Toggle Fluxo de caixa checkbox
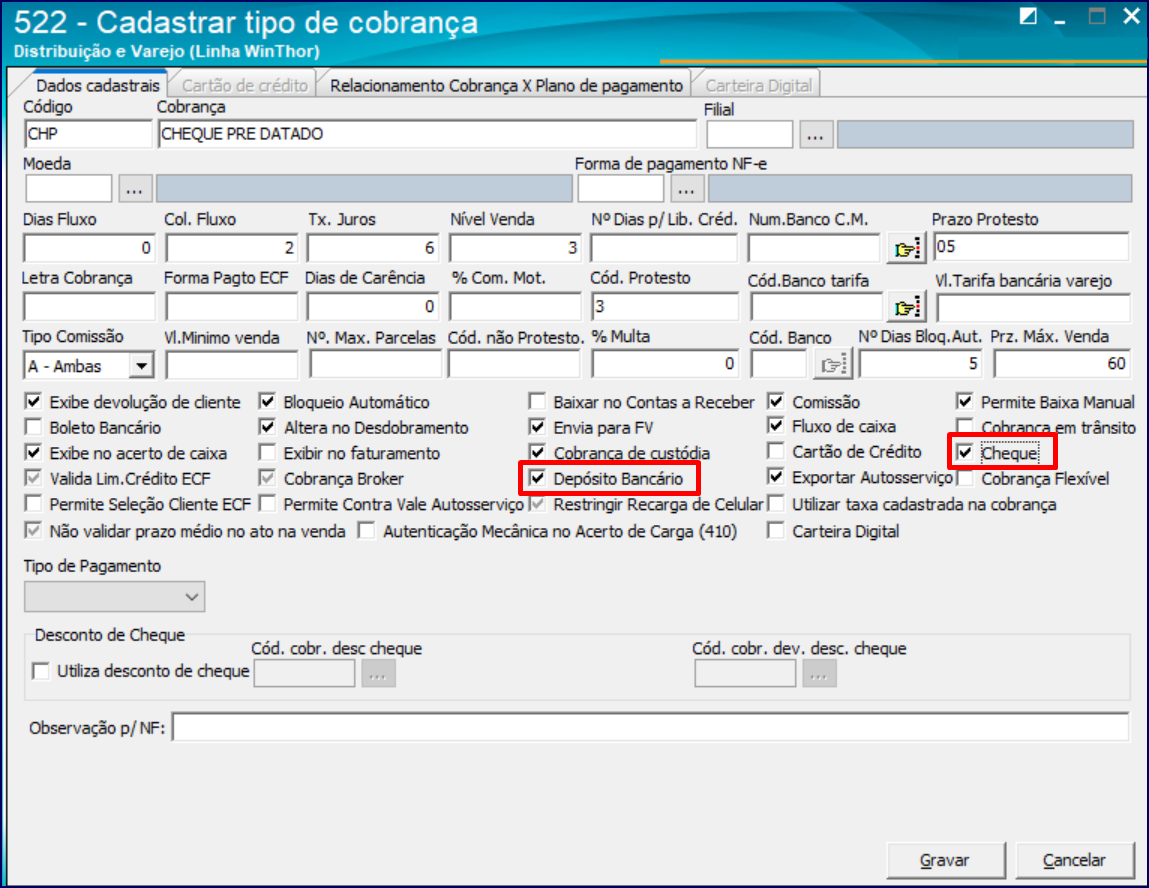The width and height of the screenshot is (1149, 888). [x=776, y=425]
